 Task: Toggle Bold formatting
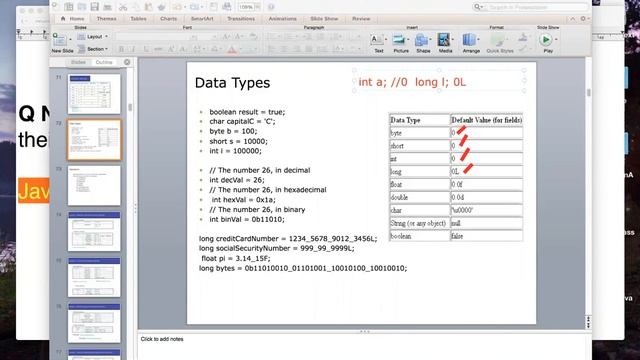tap(121, 49)
